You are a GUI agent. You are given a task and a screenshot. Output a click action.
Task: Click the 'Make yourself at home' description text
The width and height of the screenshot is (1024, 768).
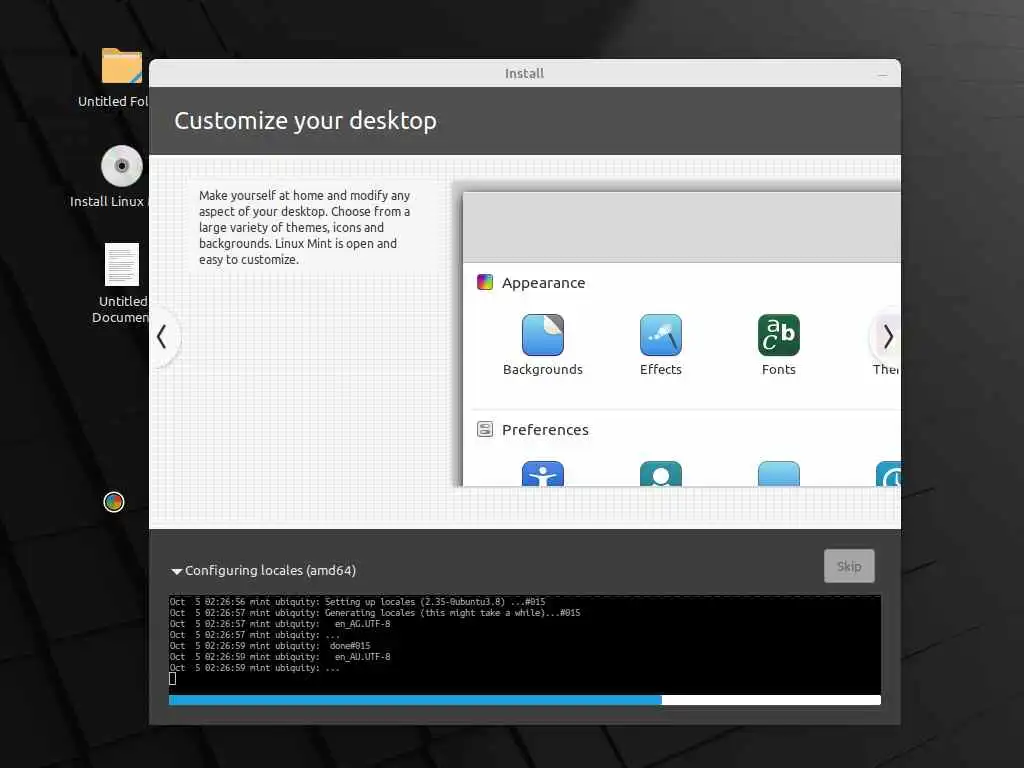coord(304,227)
